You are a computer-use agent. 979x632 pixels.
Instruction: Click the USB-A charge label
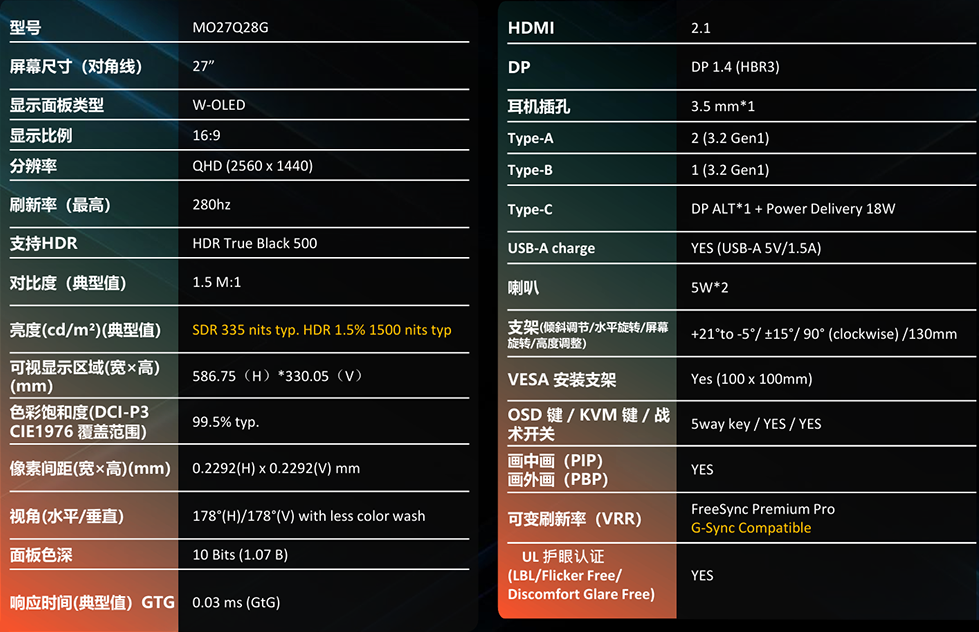pos(551,248)
